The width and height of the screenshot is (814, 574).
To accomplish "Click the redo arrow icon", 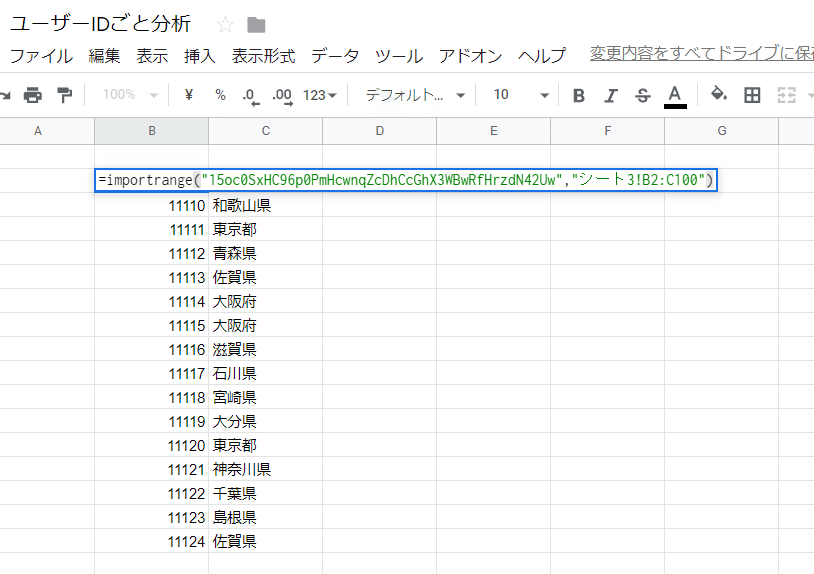I will 5,95.
